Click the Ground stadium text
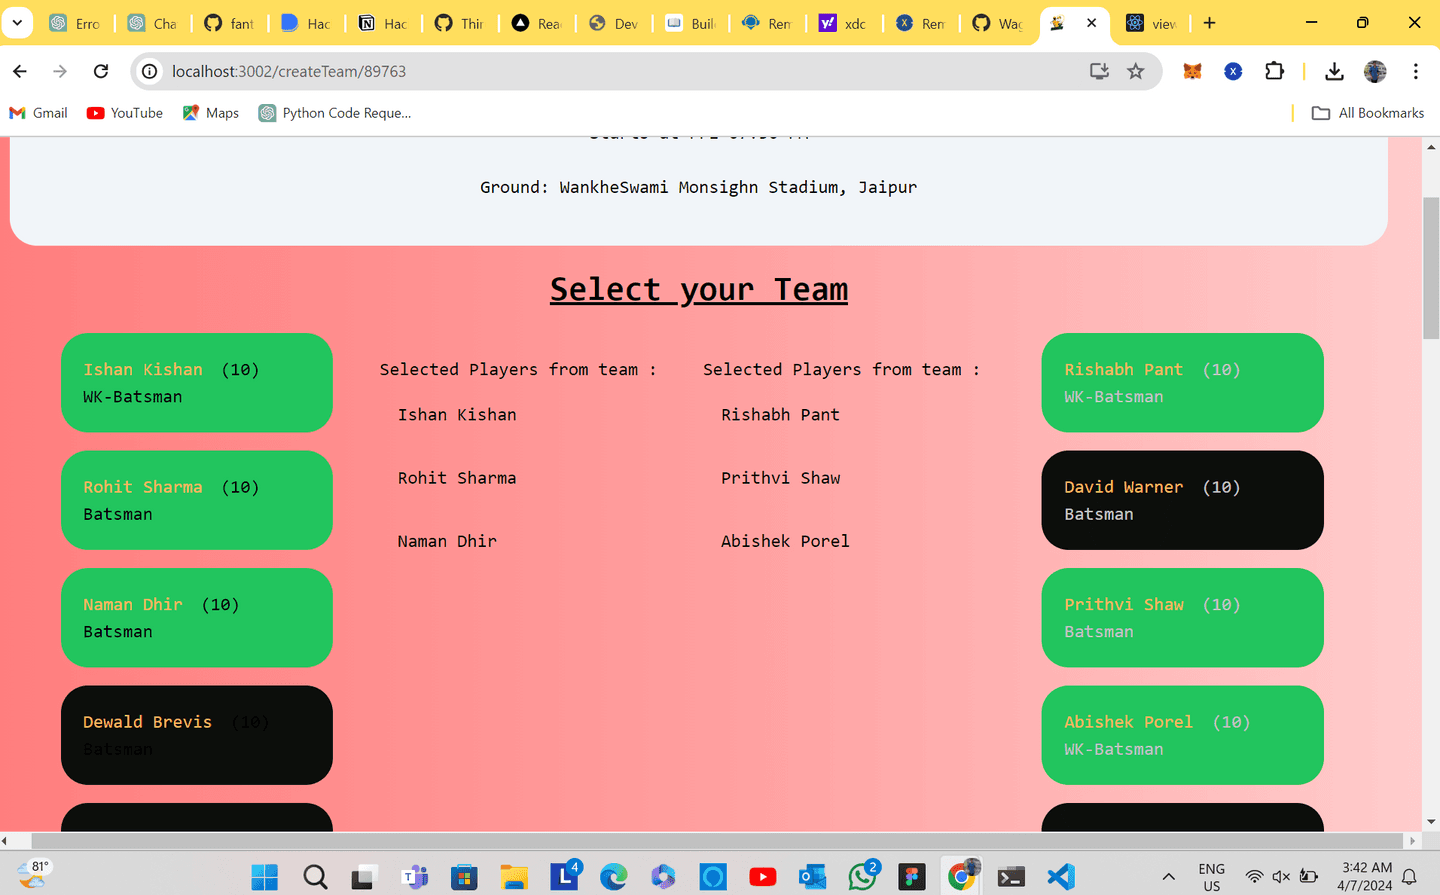1440x895 pixels. (x=698, y=187)
